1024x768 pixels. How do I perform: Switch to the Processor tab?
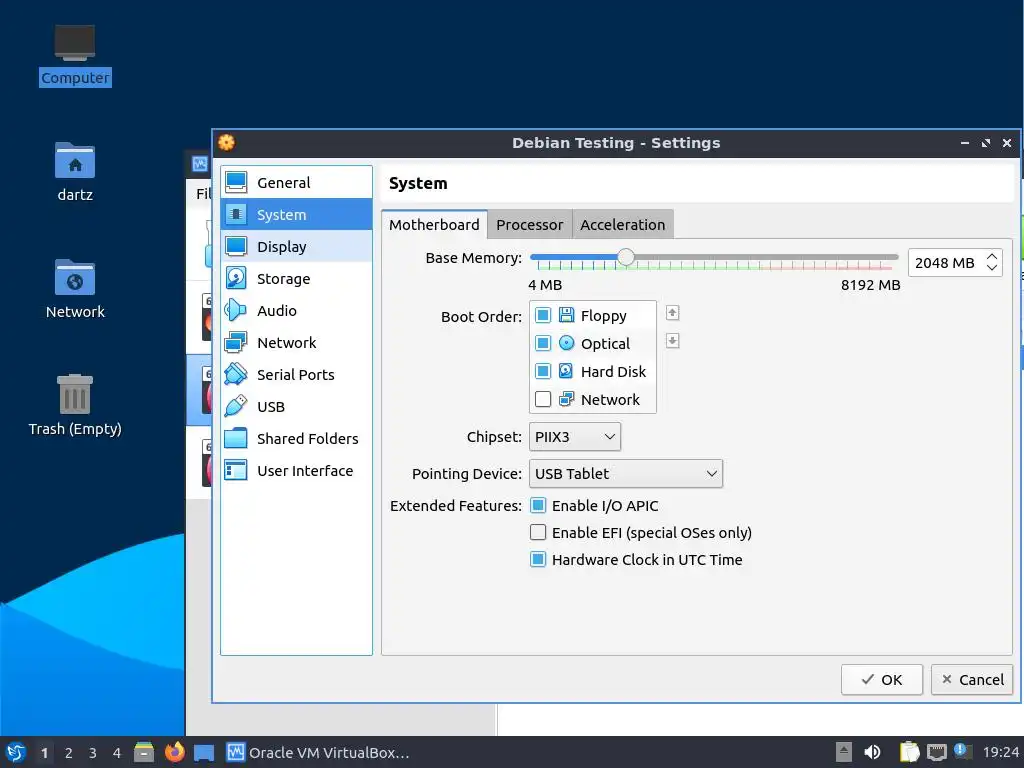[x=530, y=225]
